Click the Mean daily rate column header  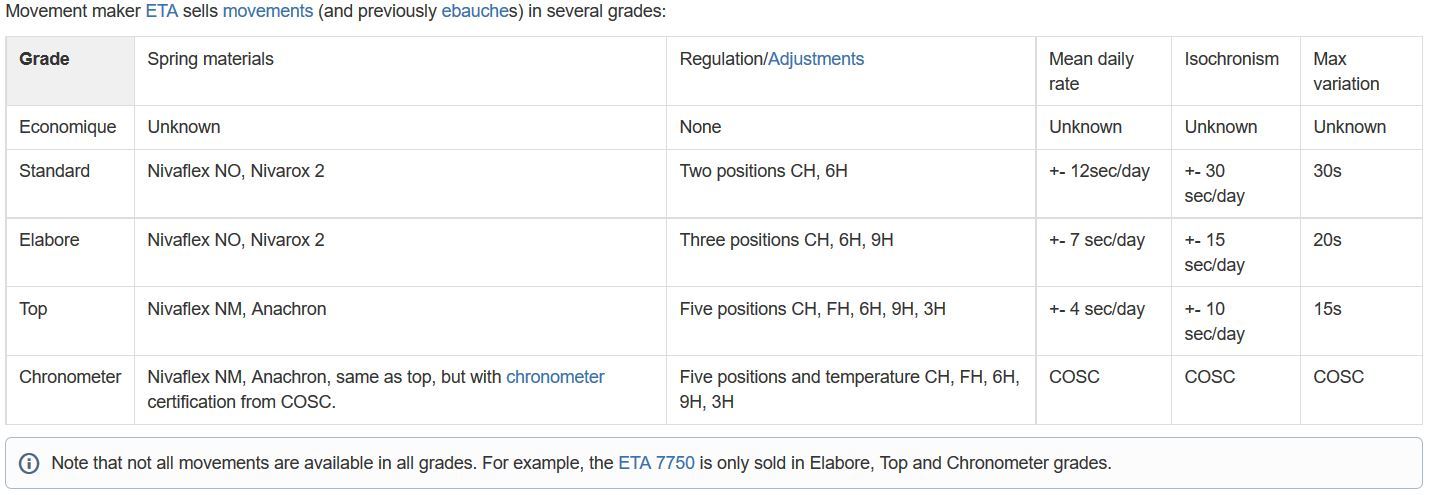click(1103, 71)
